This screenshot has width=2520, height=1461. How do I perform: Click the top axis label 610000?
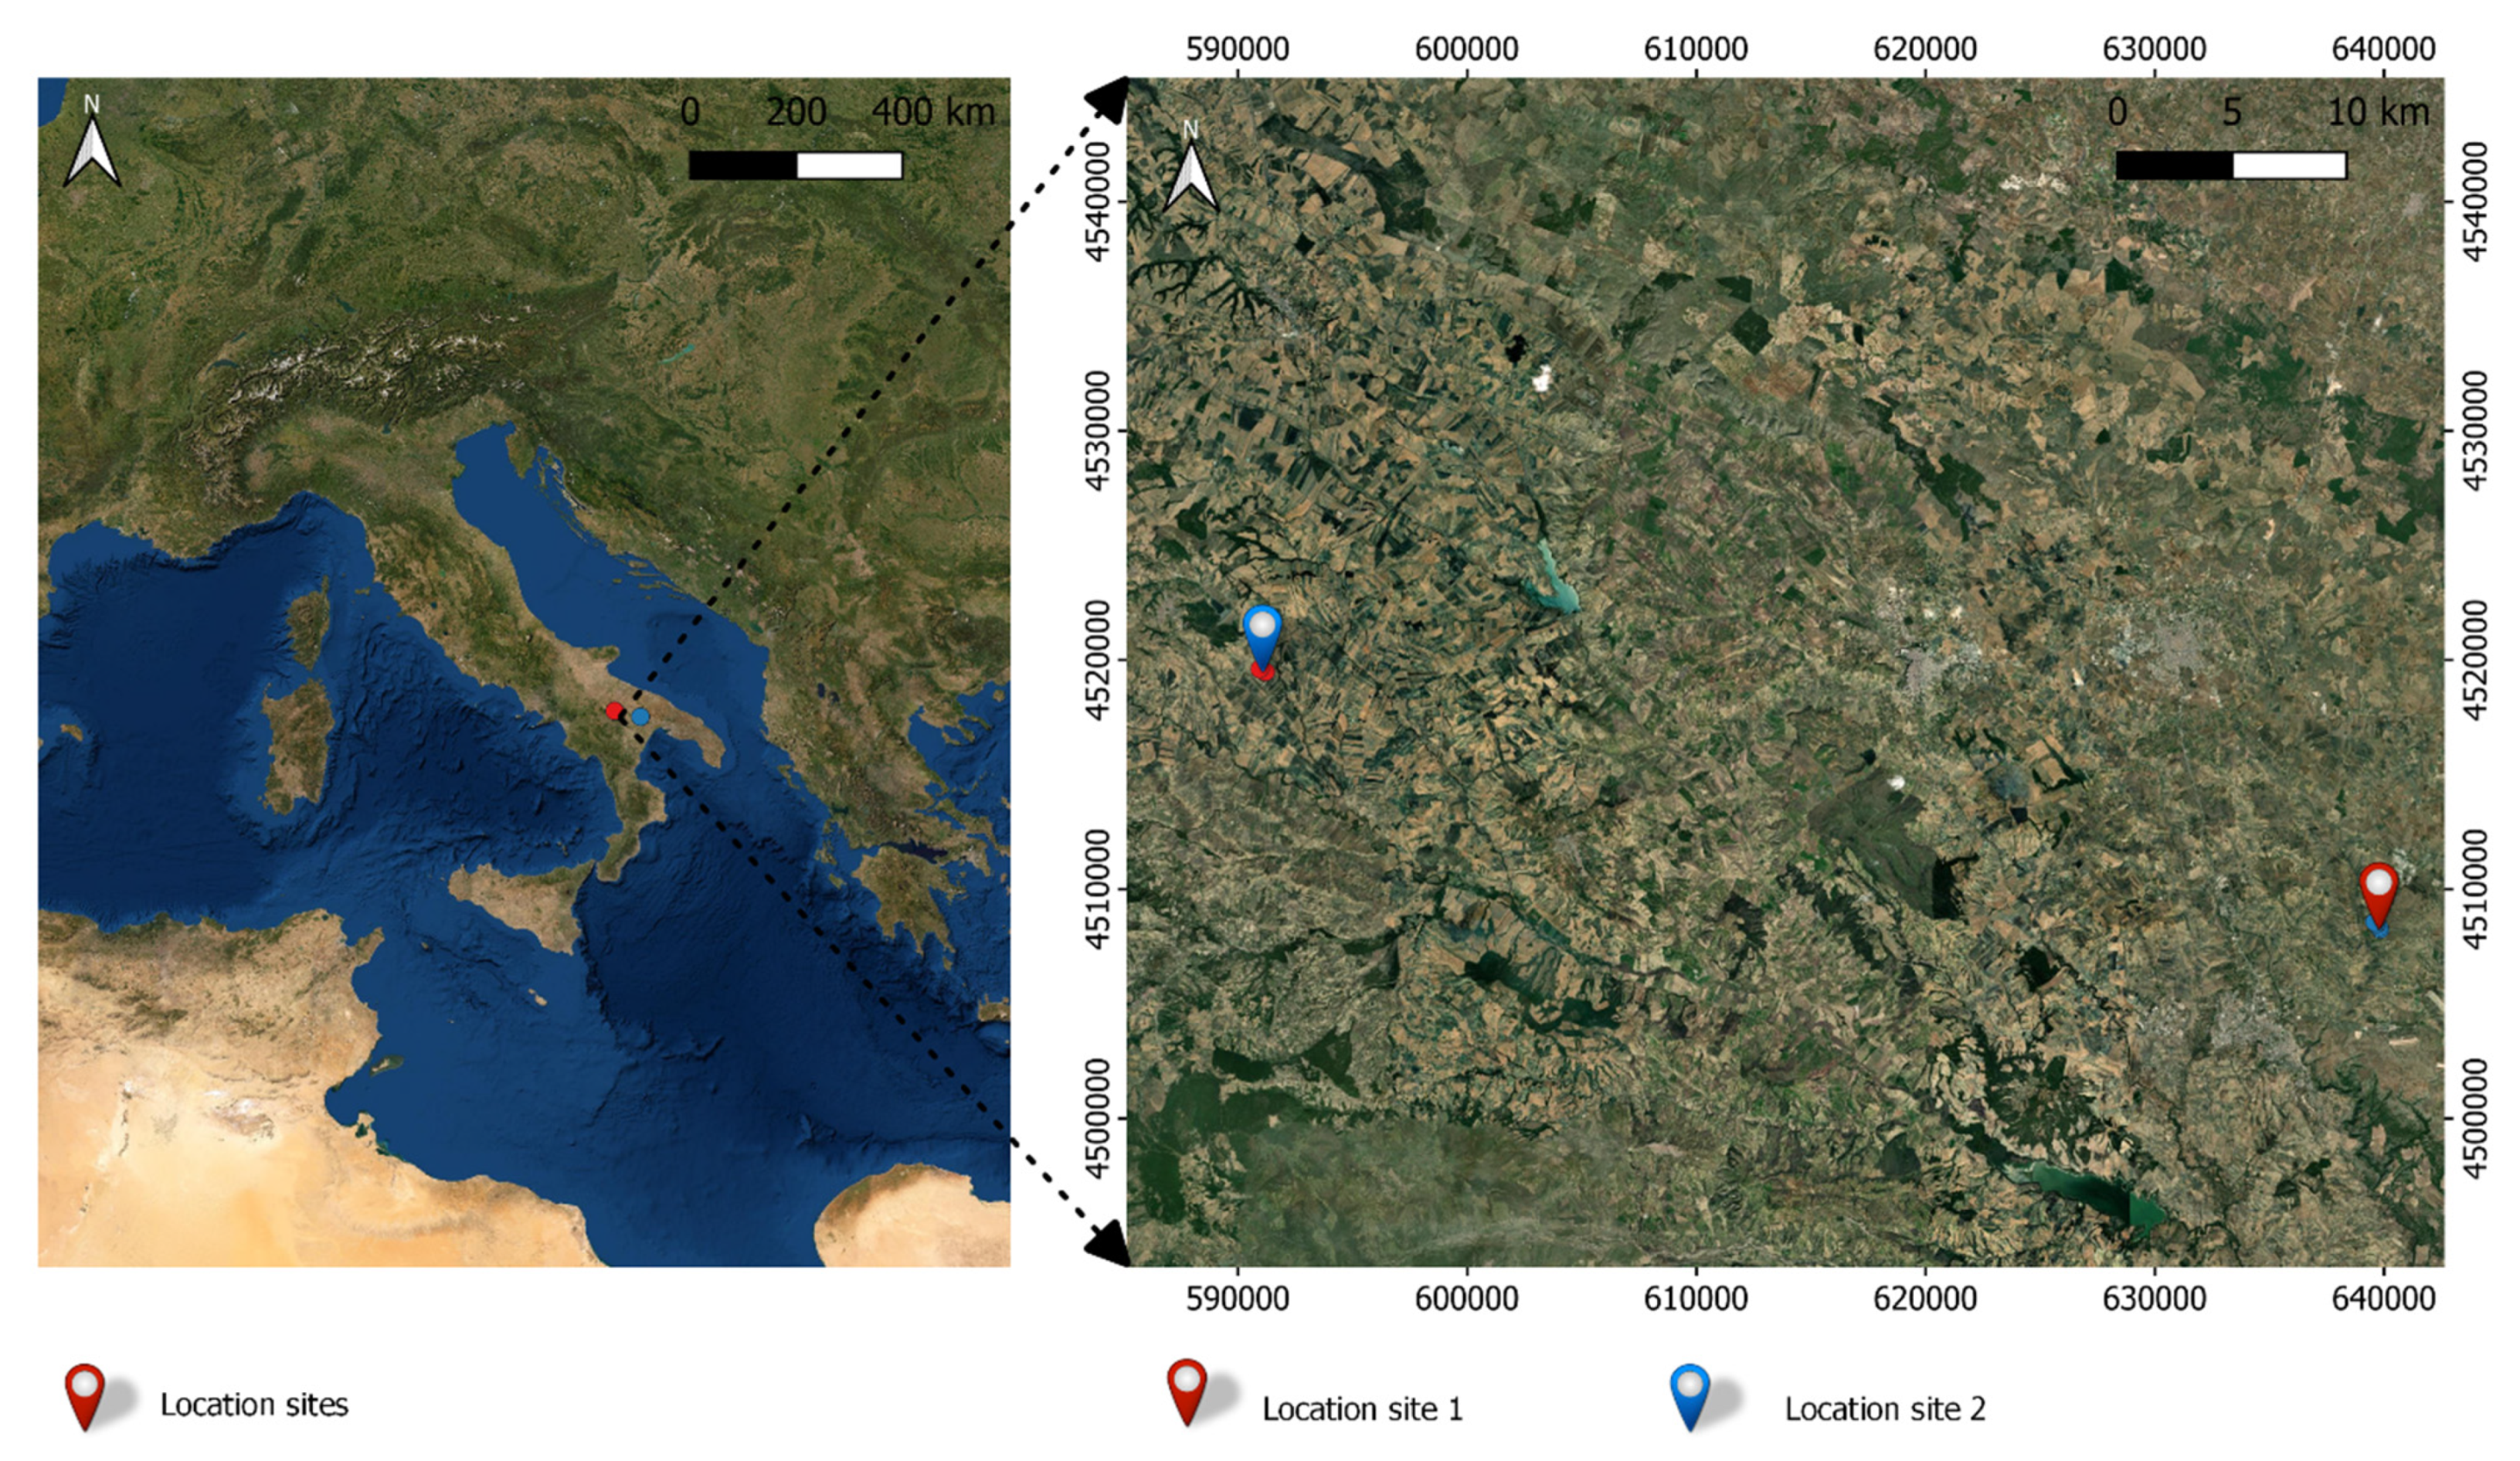pyautogui.click(x=1696, y=48)
